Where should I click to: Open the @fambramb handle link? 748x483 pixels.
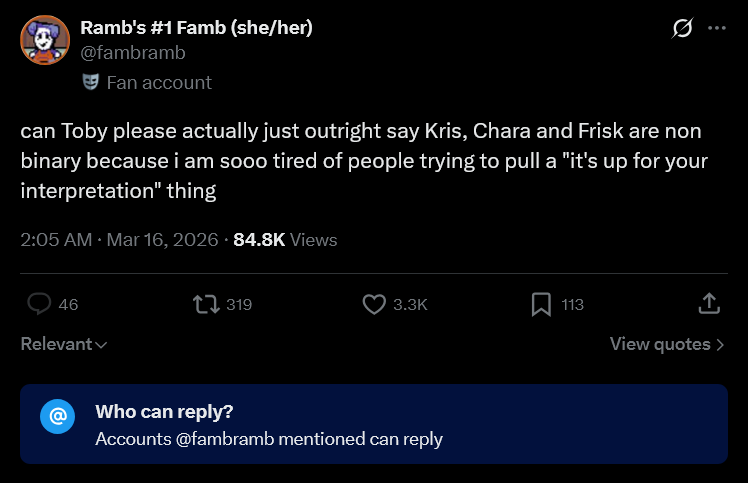click(x=133, y=52)
